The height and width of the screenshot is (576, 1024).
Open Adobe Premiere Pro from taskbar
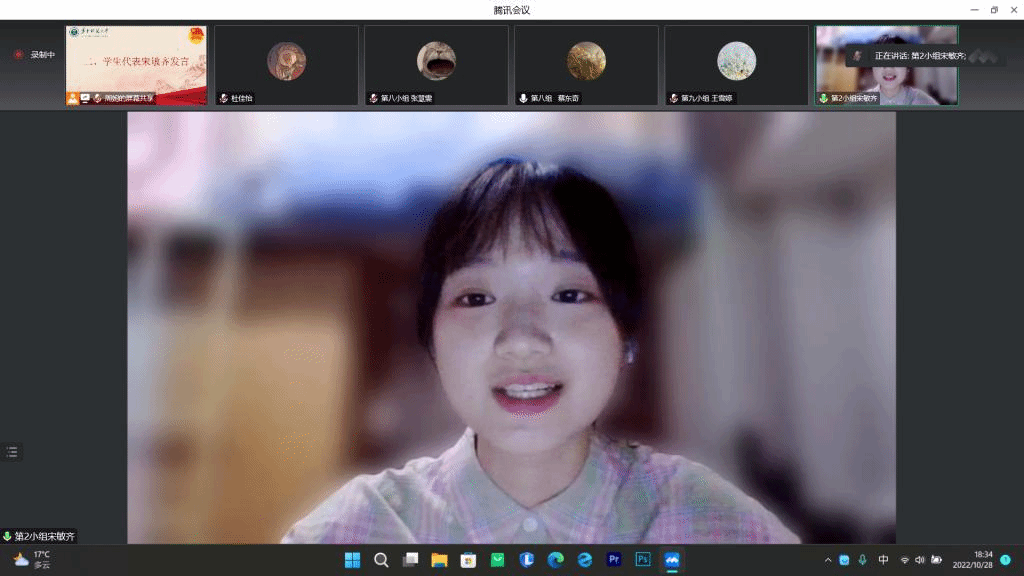614,560
